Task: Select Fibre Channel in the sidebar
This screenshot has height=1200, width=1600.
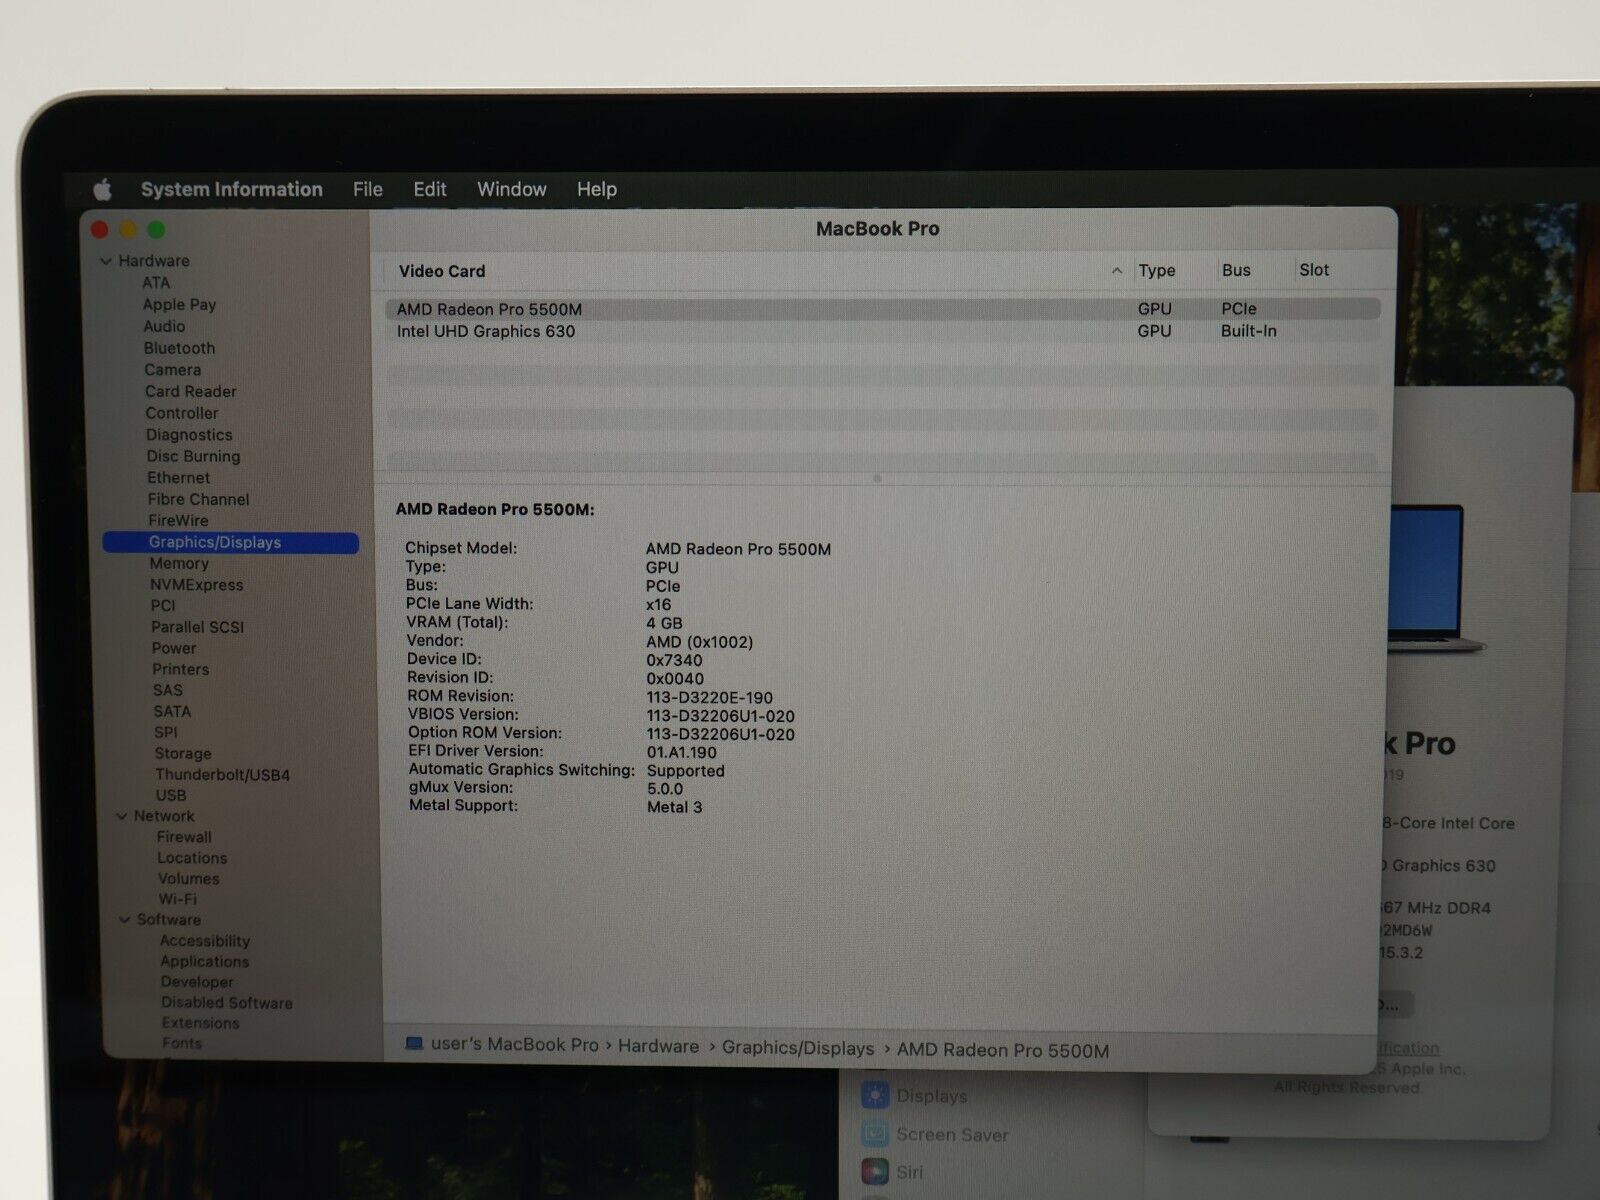Action: coord(198,499)
